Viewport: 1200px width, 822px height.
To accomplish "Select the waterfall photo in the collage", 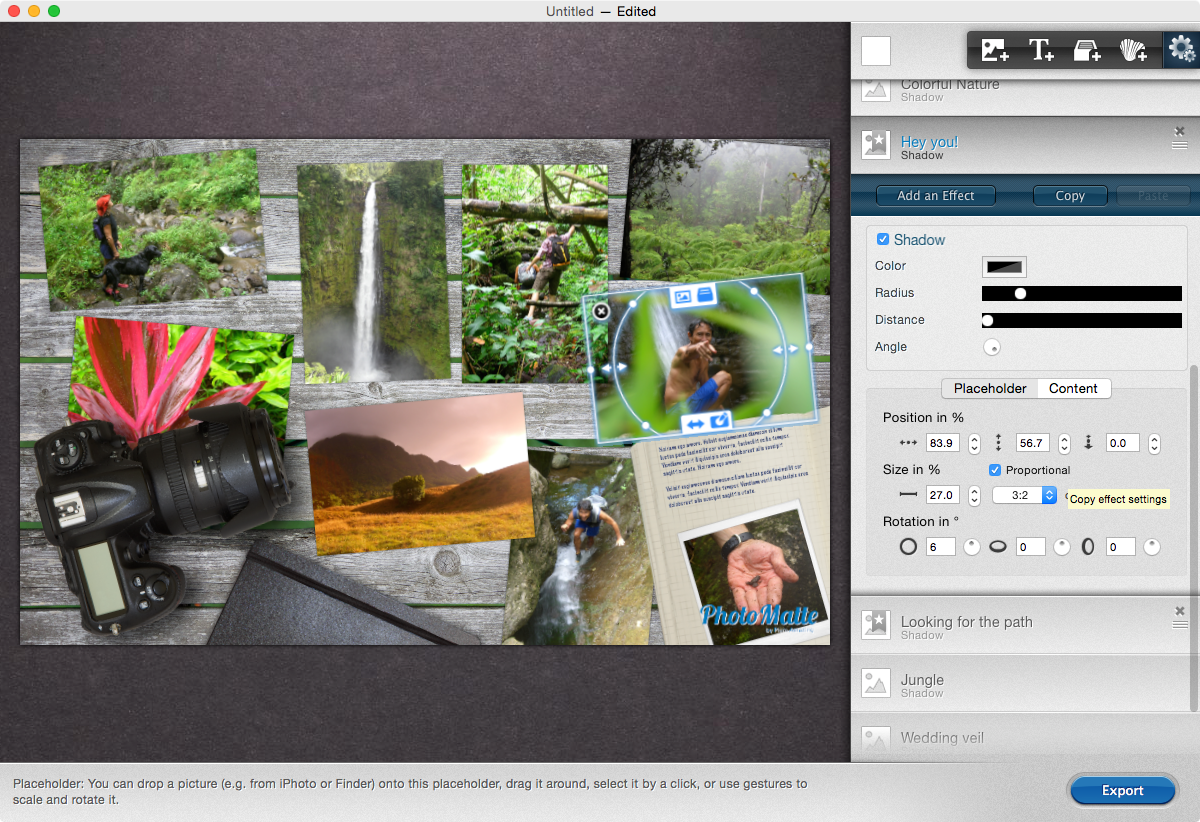I will pyautogui.click(x=375, y=270).
